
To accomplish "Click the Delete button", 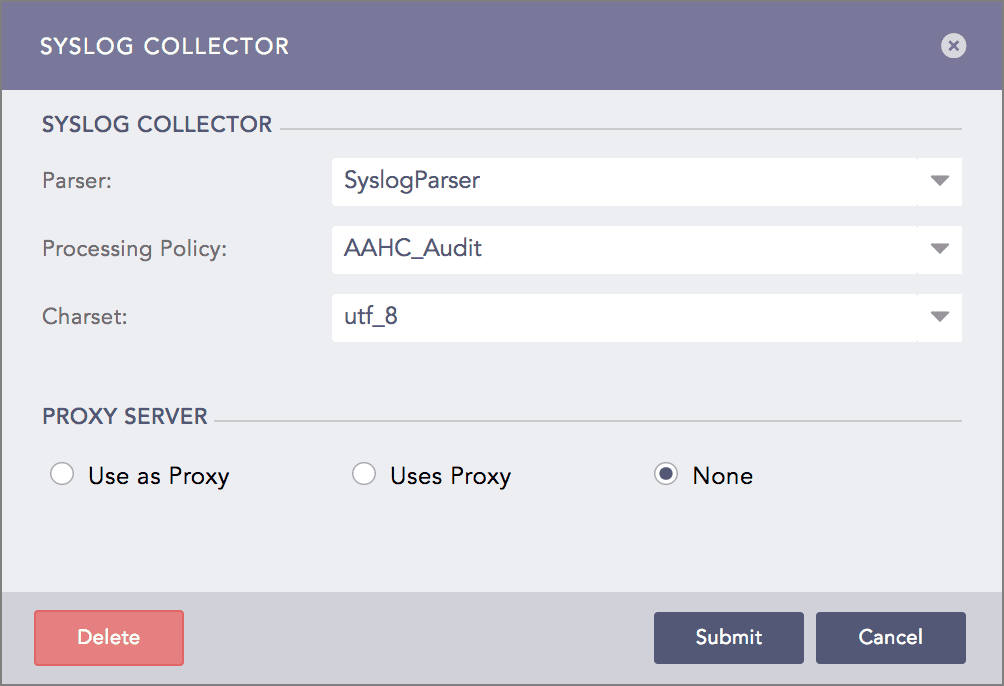I will pos(108,637).
